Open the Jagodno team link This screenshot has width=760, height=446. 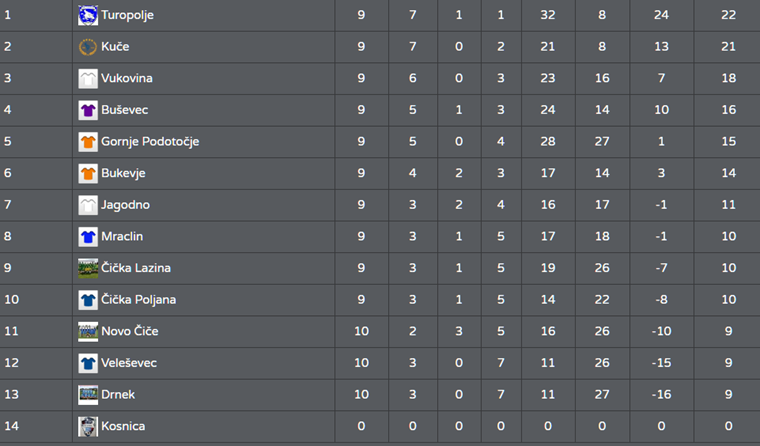126,205
